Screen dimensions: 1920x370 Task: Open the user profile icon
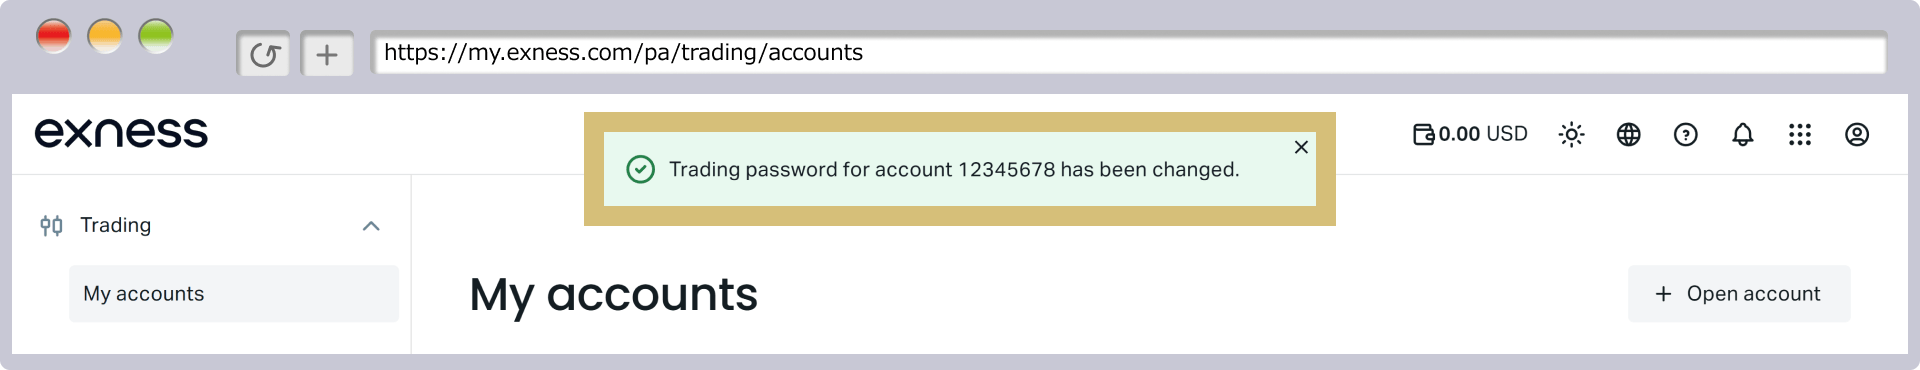1856,134
